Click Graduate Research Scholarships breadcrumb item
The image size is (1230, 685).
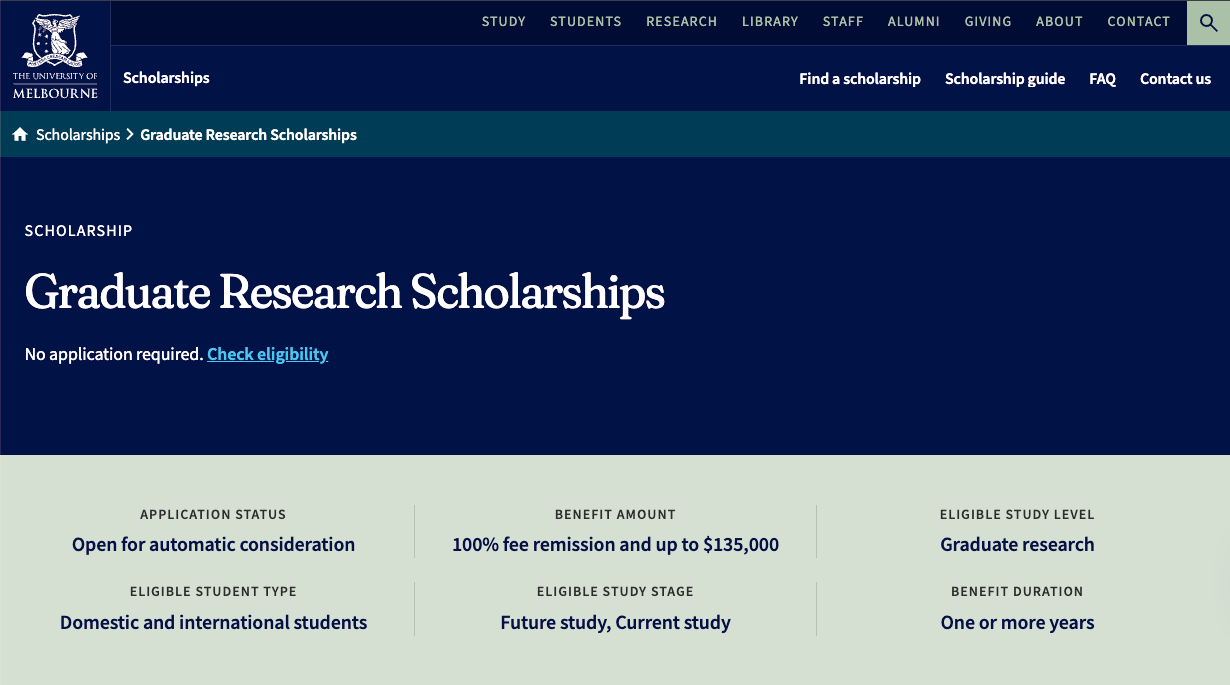click(249, 134)
